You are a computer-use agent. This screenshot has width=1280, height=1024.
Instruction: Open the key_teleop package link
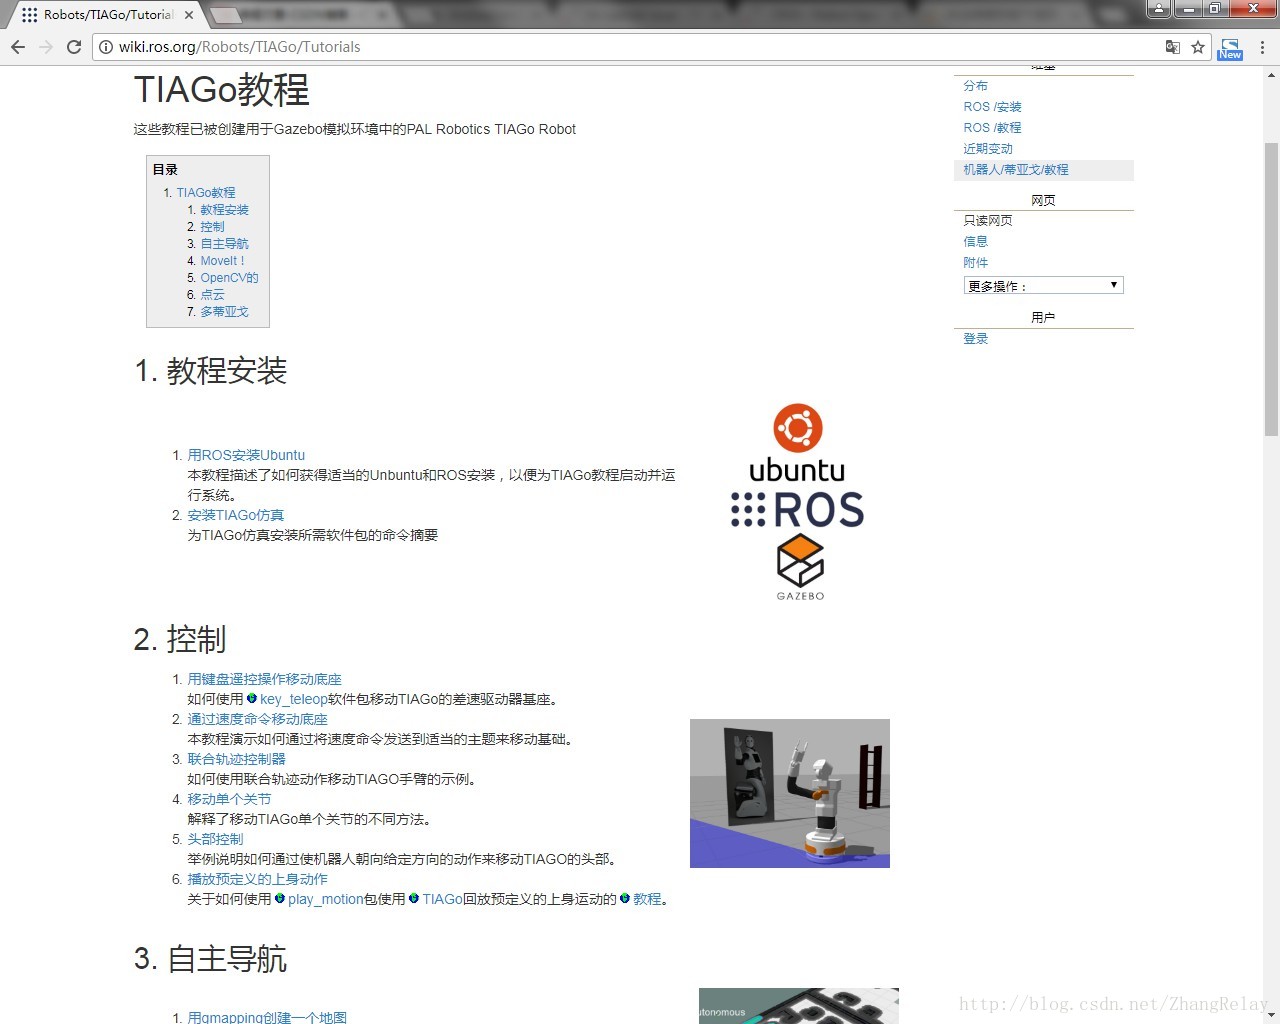coord(293,699)
